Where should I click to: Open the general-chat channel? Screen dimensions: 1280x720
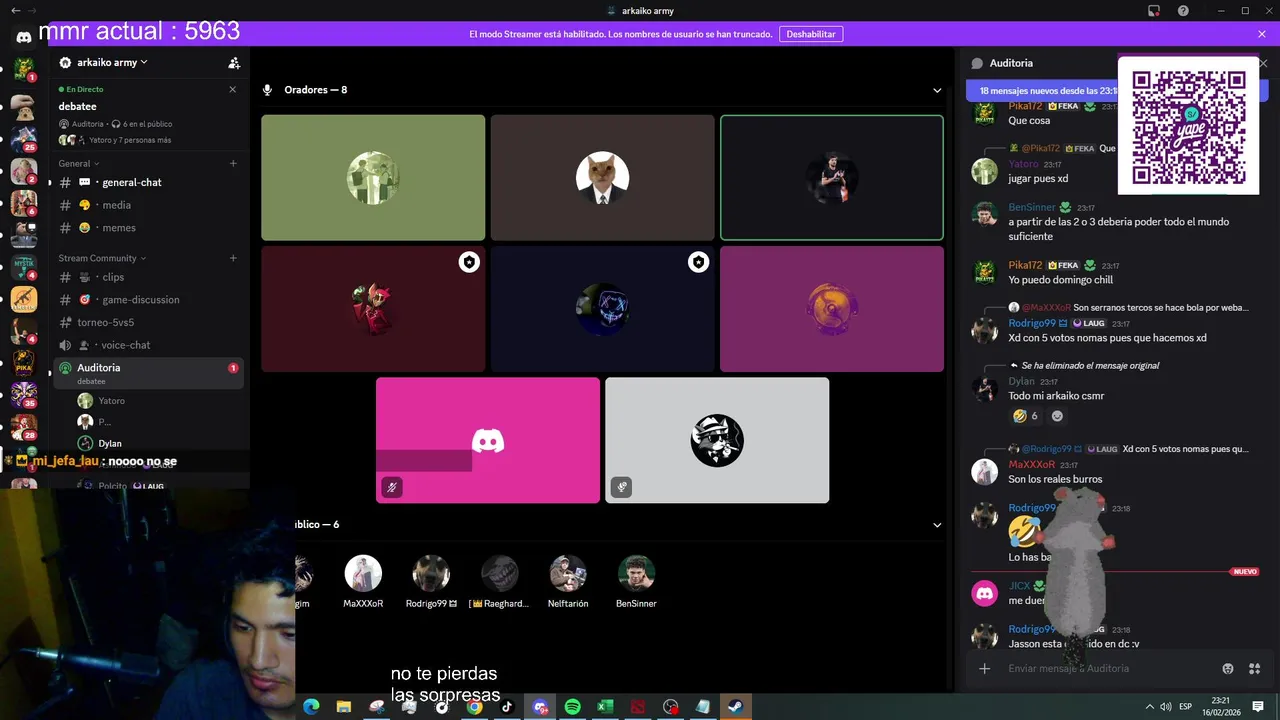[x=150, y=182]
